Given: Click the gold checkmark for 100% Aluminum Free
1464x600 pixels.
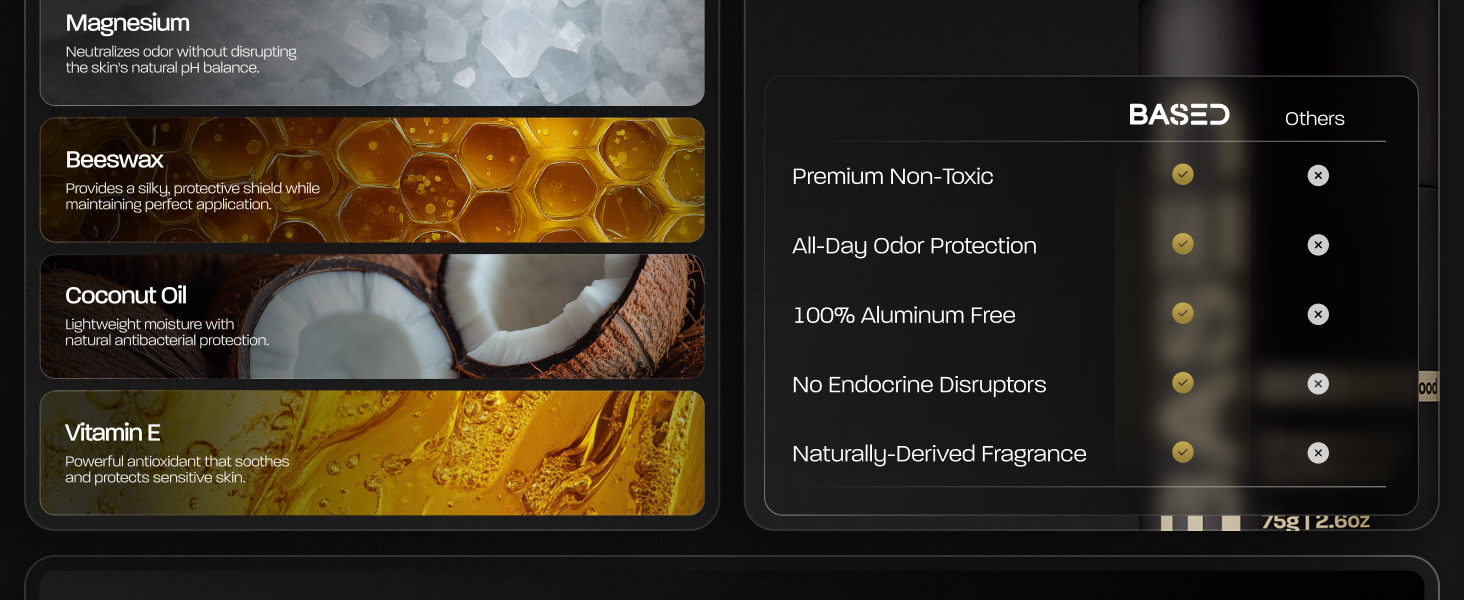Looking at the screenshot, I should [1183, 314].
